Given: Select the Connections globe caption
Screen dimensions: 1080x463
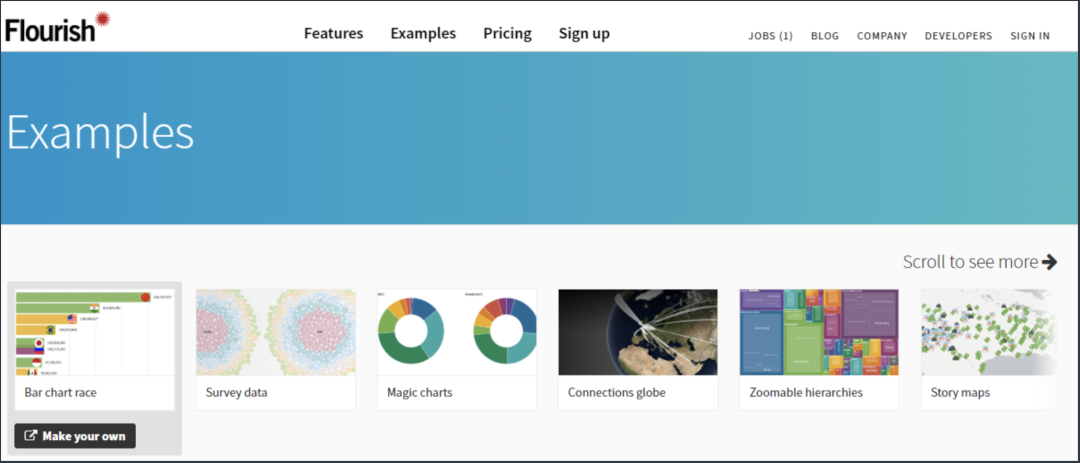Looking at the screenshot, I should coord(616,393).
